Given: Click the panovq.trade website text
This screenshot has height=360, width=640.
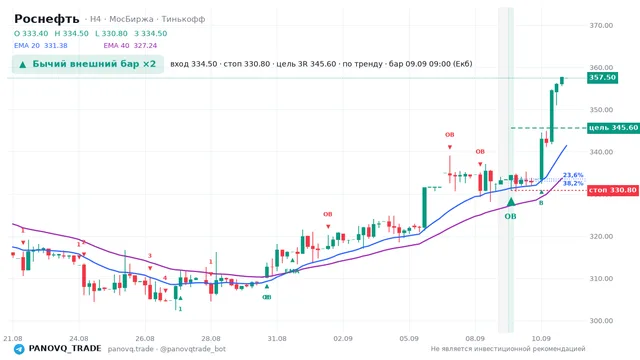Looking at the screenshot, I should tap(131, 349).
